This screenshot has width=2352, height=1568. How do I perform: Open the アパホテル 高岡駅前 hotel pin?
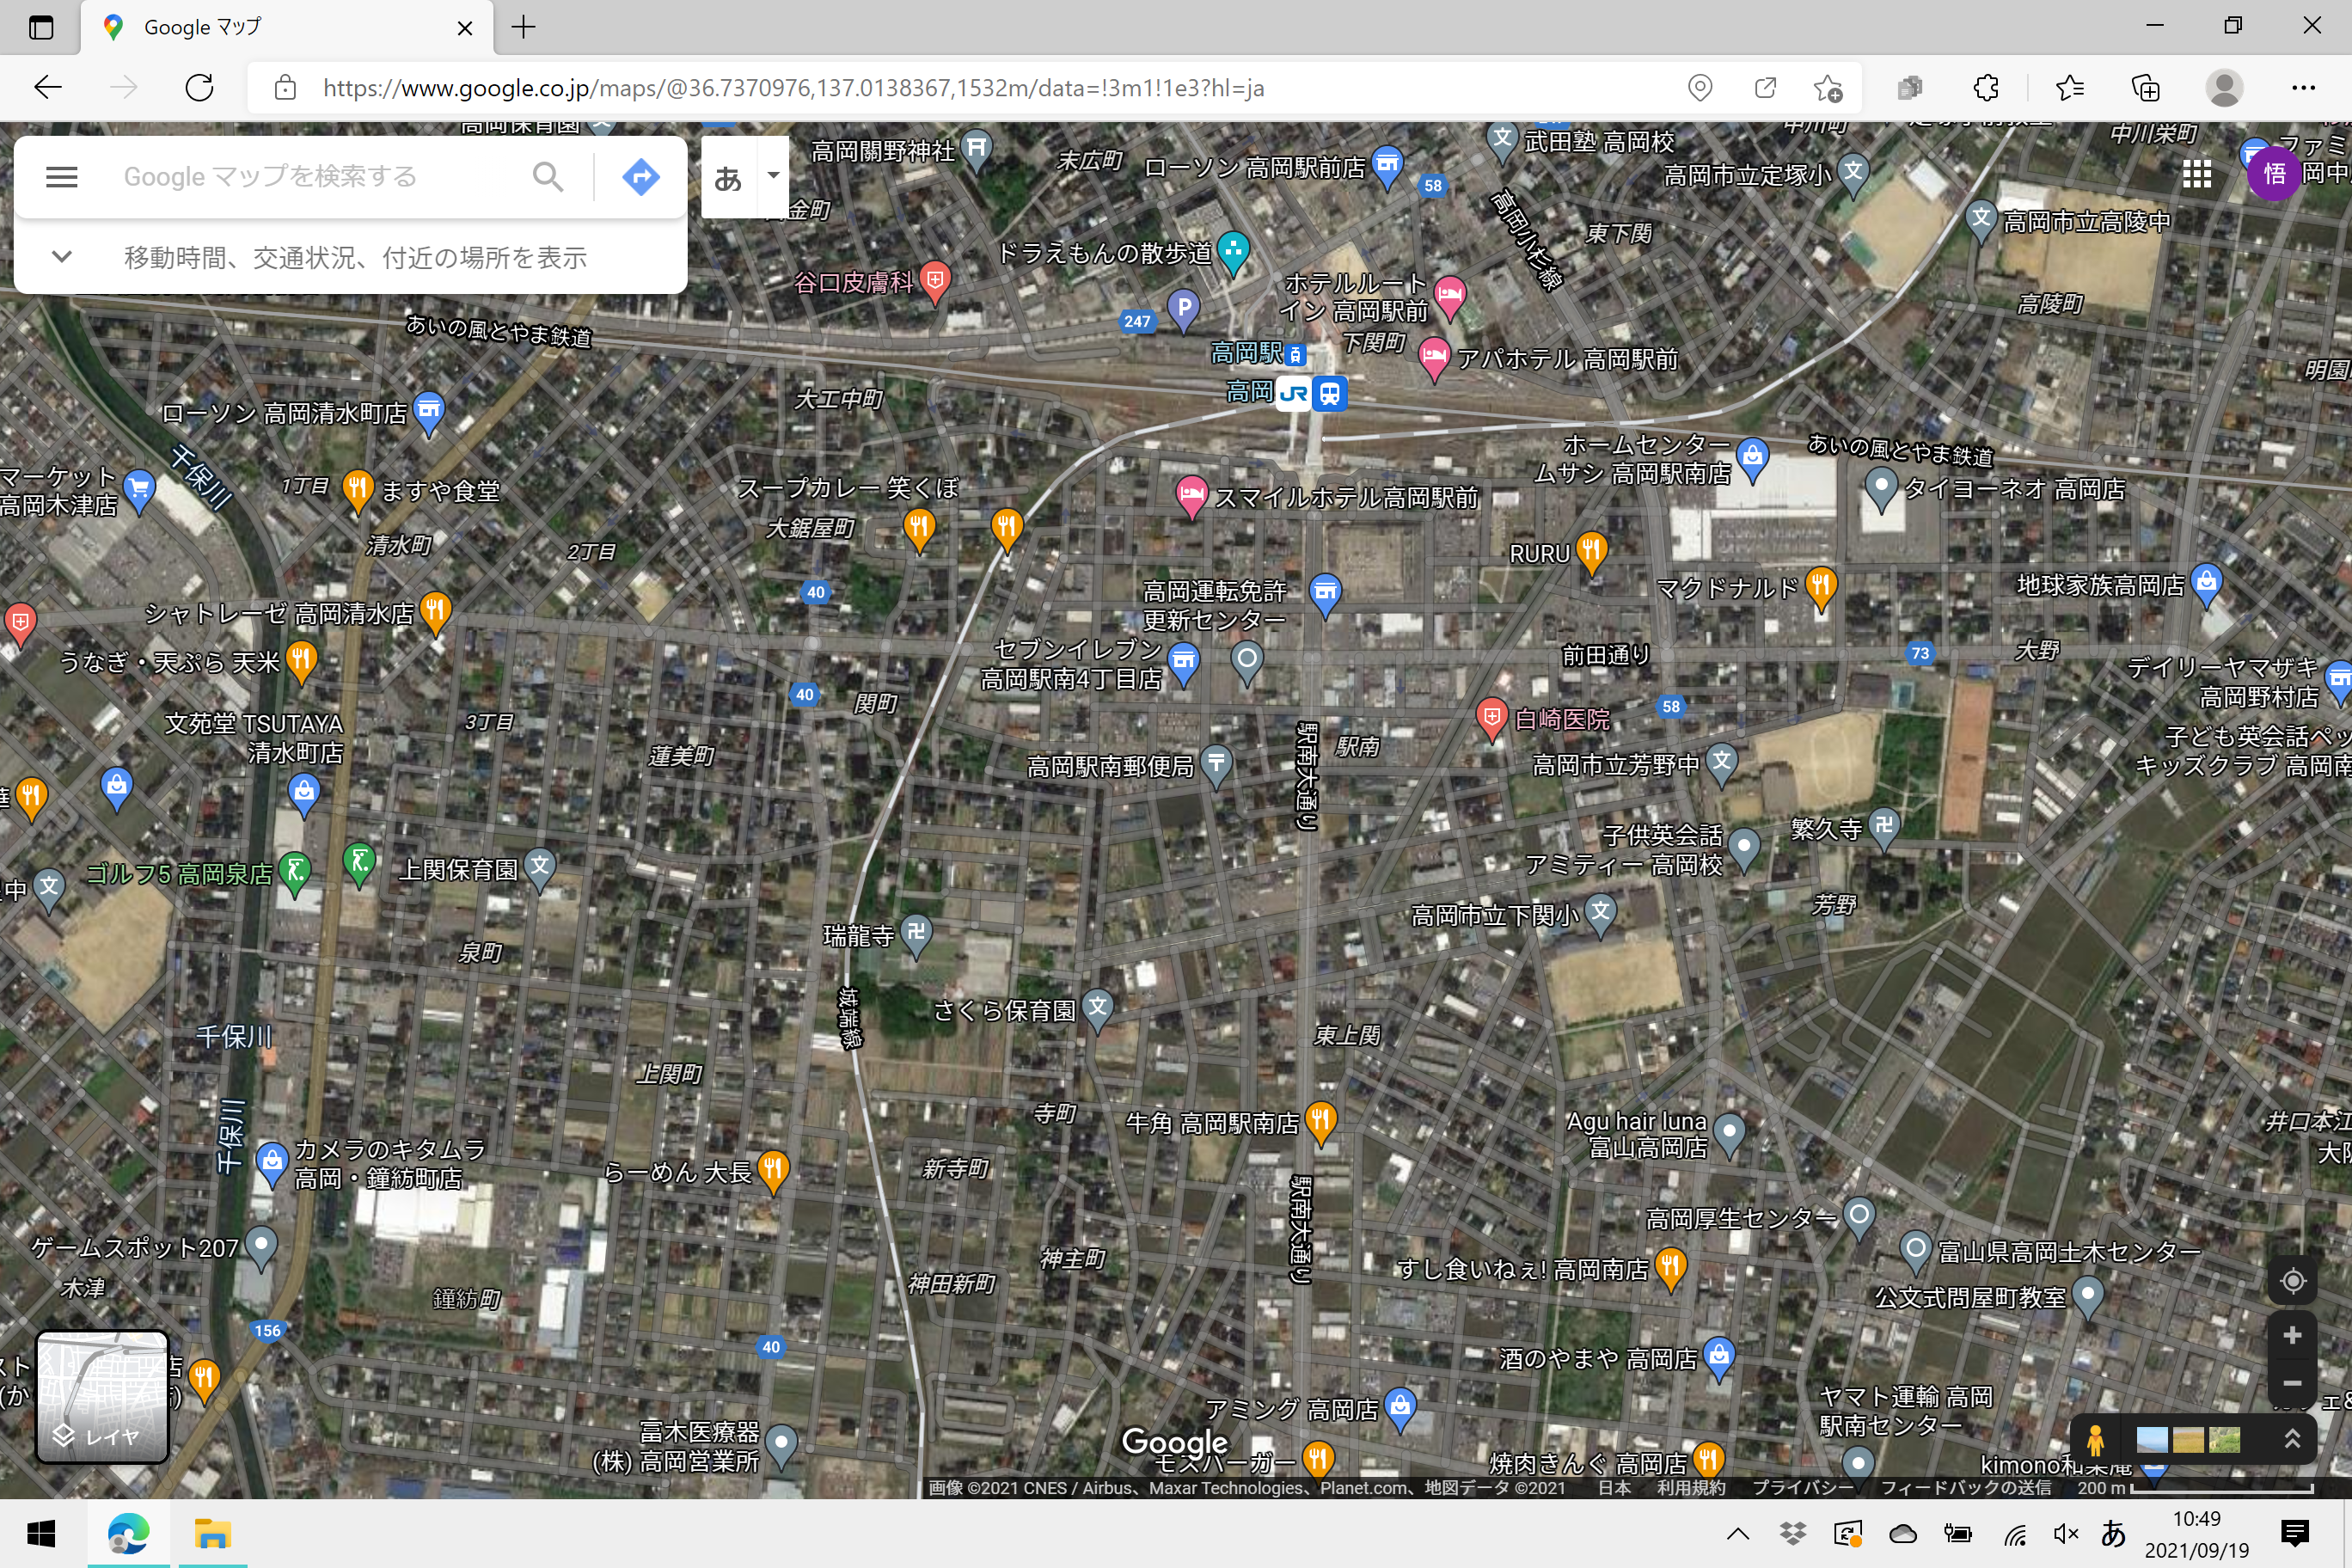[x=1433, y=359]
